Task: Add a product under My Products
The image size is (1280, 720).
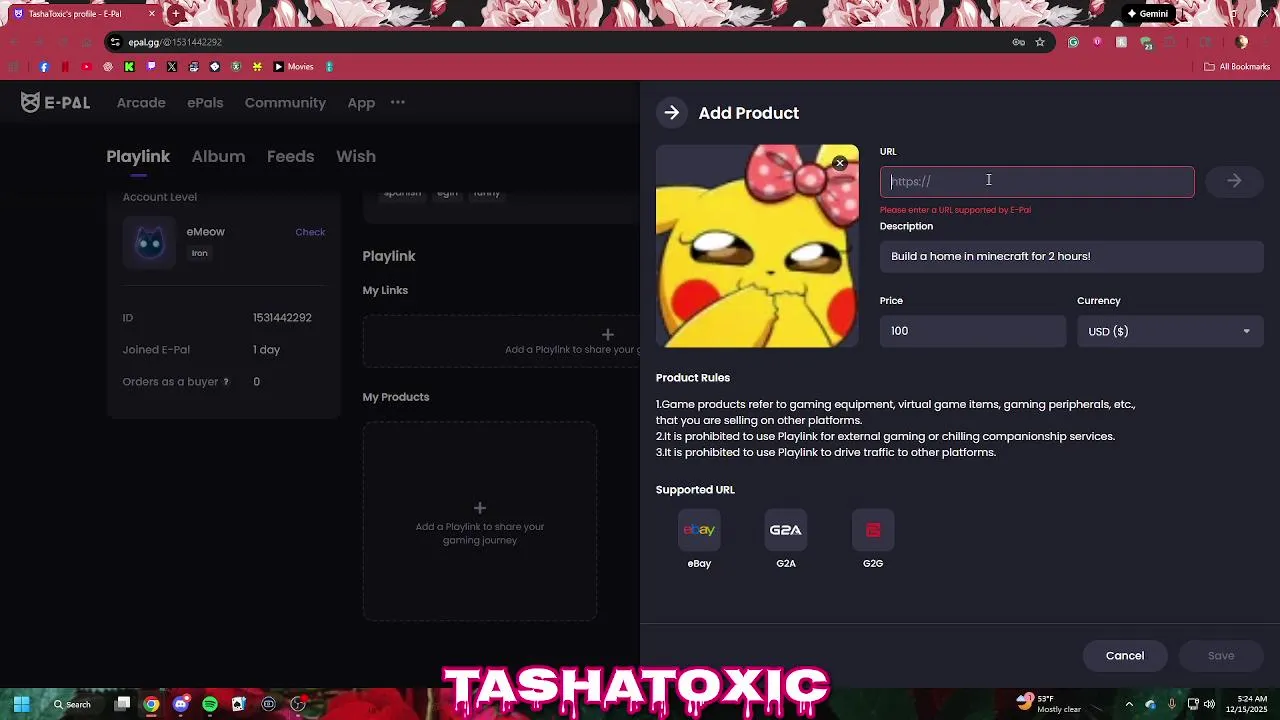Action: pos(480,521)
